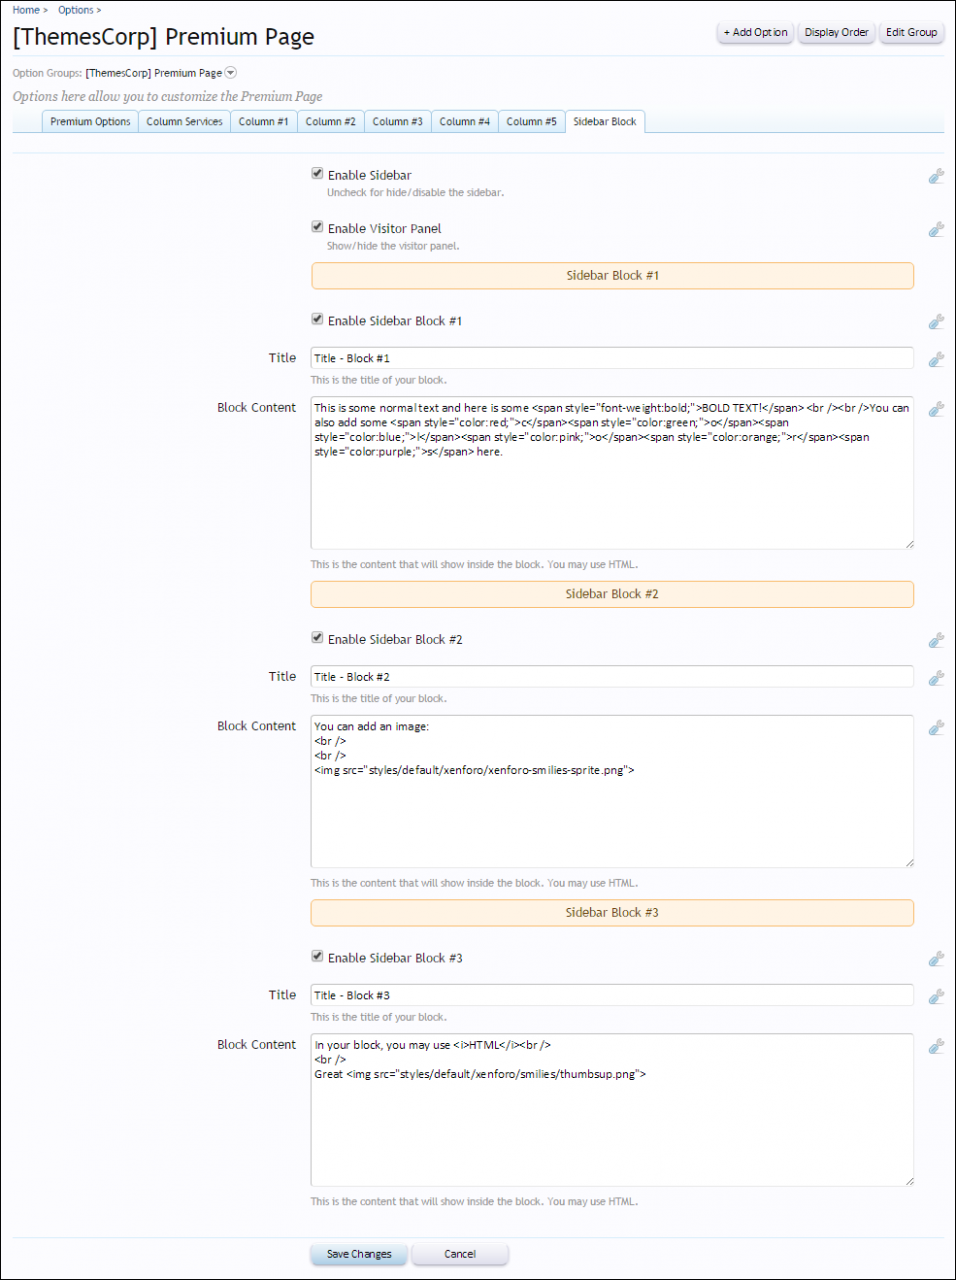The width and height of the screenshot is (956, 1280).
Task: Click edit icon beside Enable Sidebar option
Action: [x=936, y=176]
